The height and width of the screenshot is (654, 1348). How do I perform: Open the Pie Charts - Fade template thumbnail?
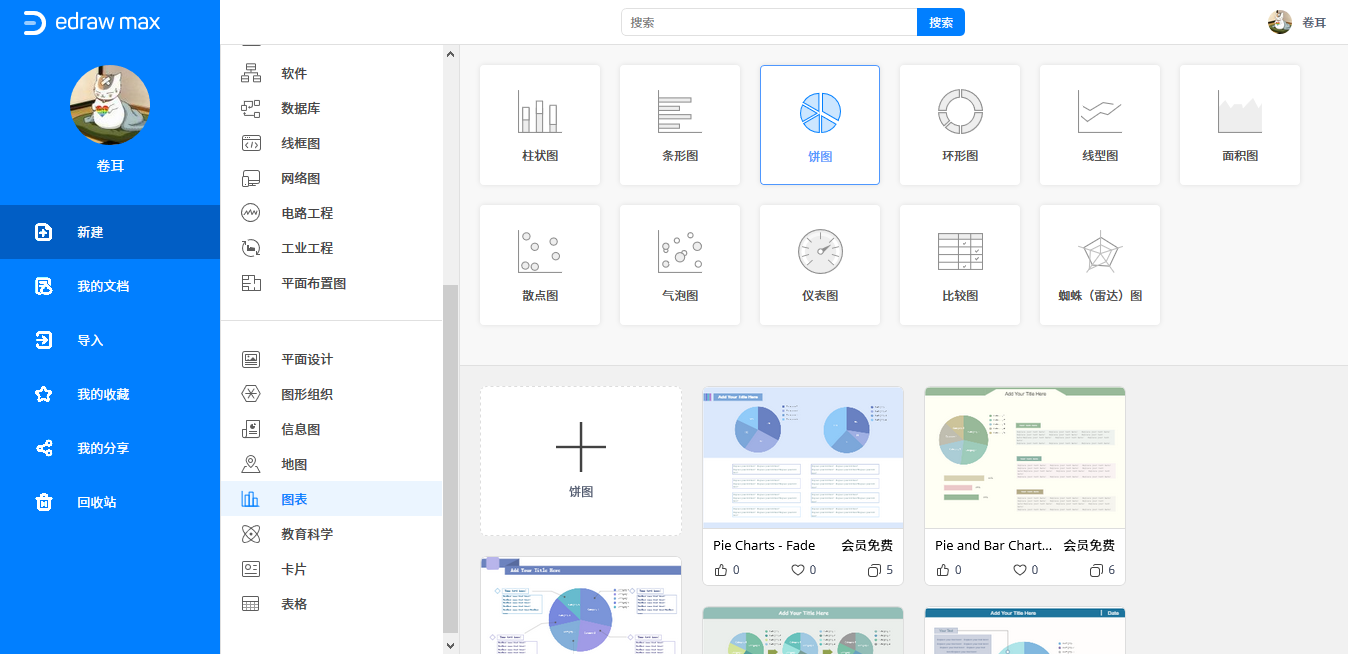pyautogui.click(x=803, y=458)
